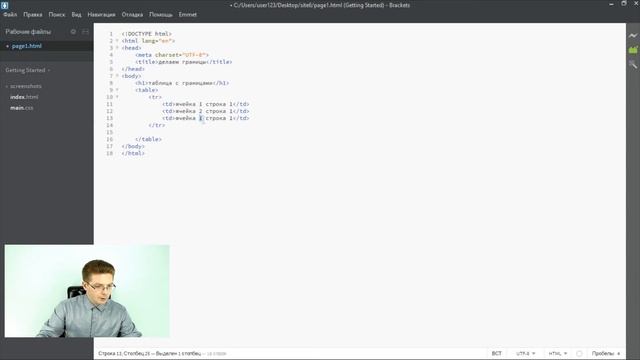Viewport: 640px width, 360px height.
Task: Open the HTML language mode dropdown
Action: coord(558,353)
